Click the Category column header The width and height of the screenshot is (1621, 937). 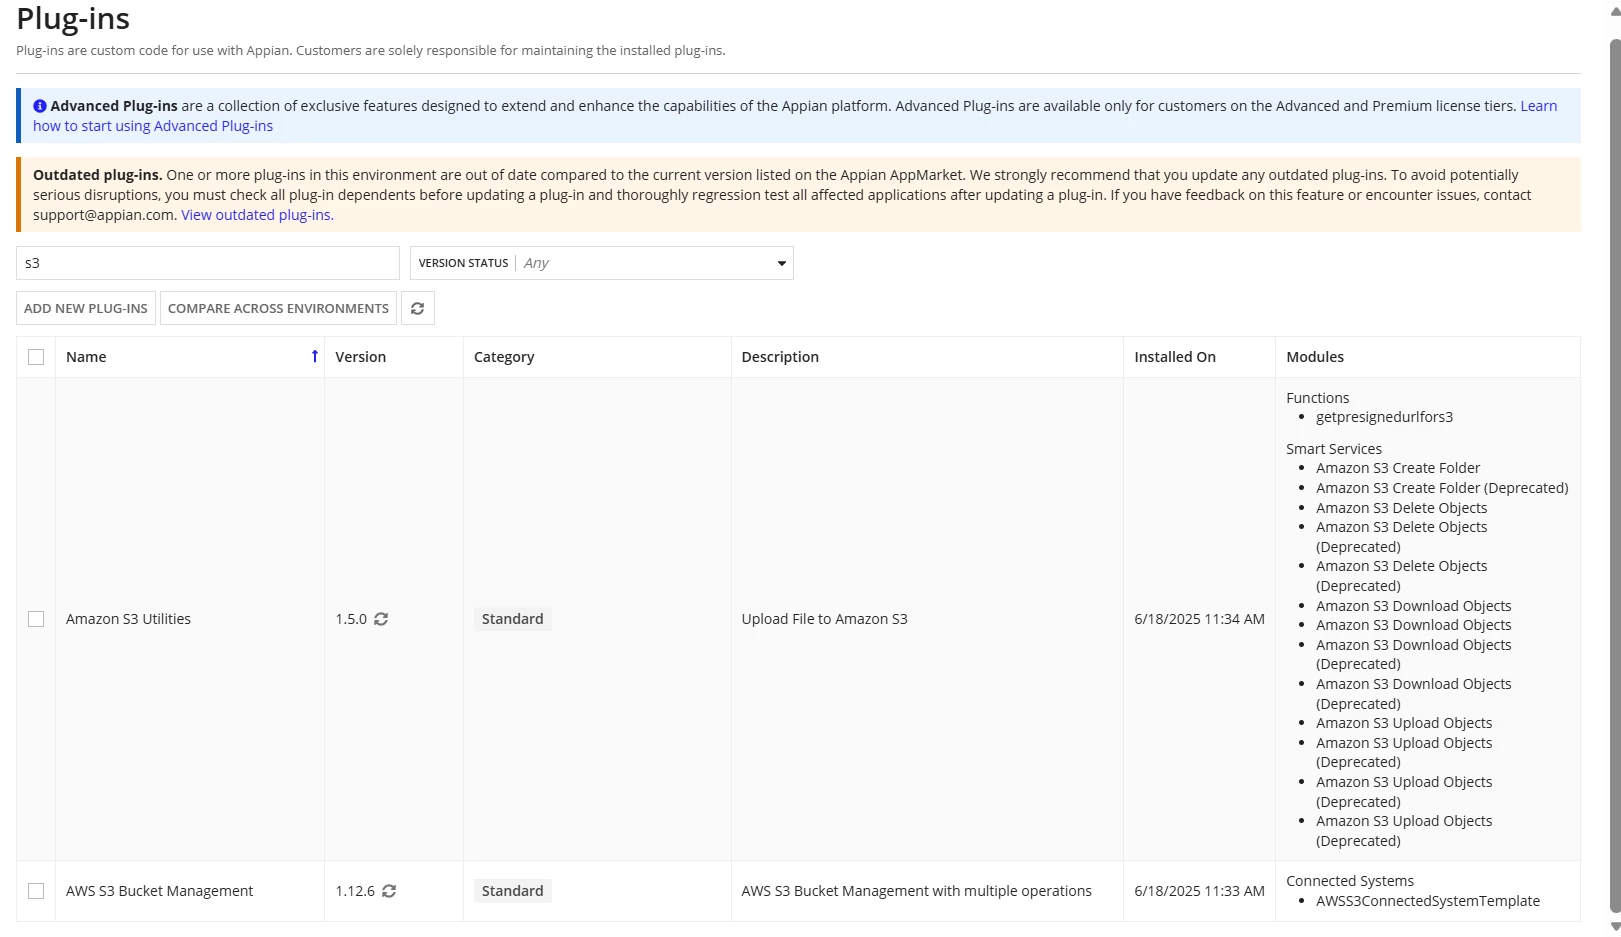coord(504,357)
